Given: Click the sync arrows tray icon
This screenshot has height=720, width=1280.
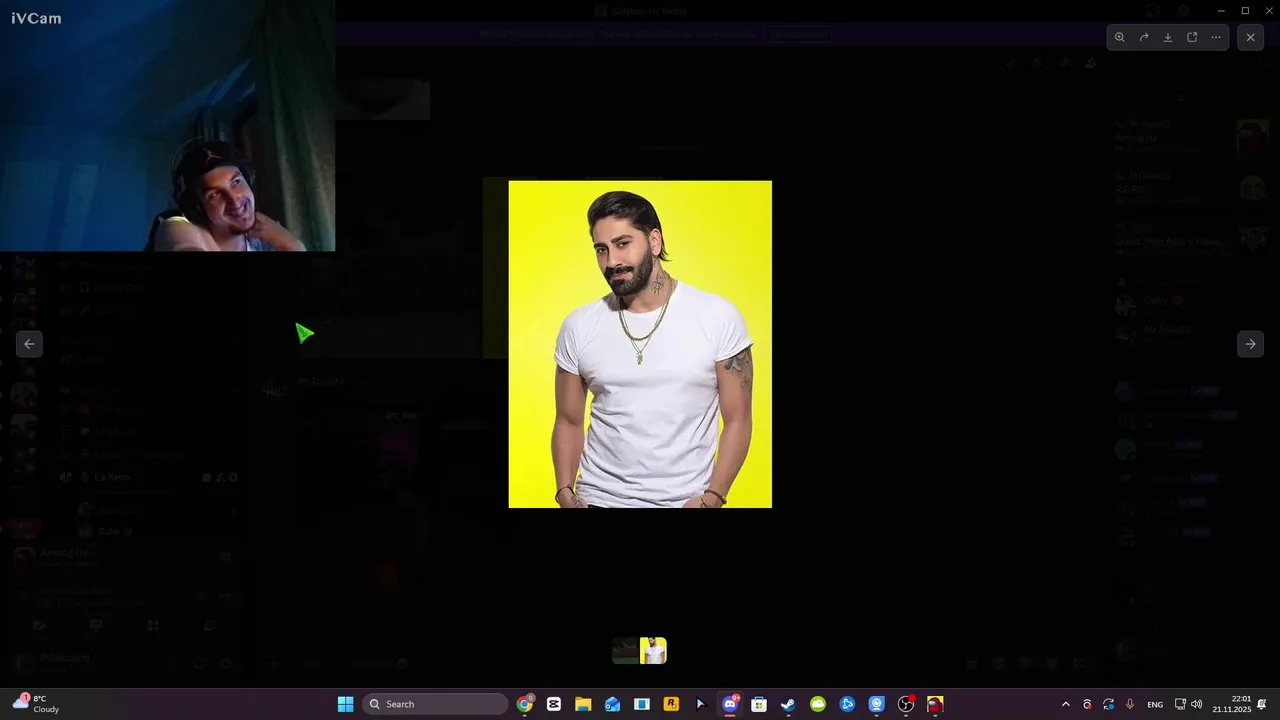Looking at the screenshot, I should tap(1108, 704).
